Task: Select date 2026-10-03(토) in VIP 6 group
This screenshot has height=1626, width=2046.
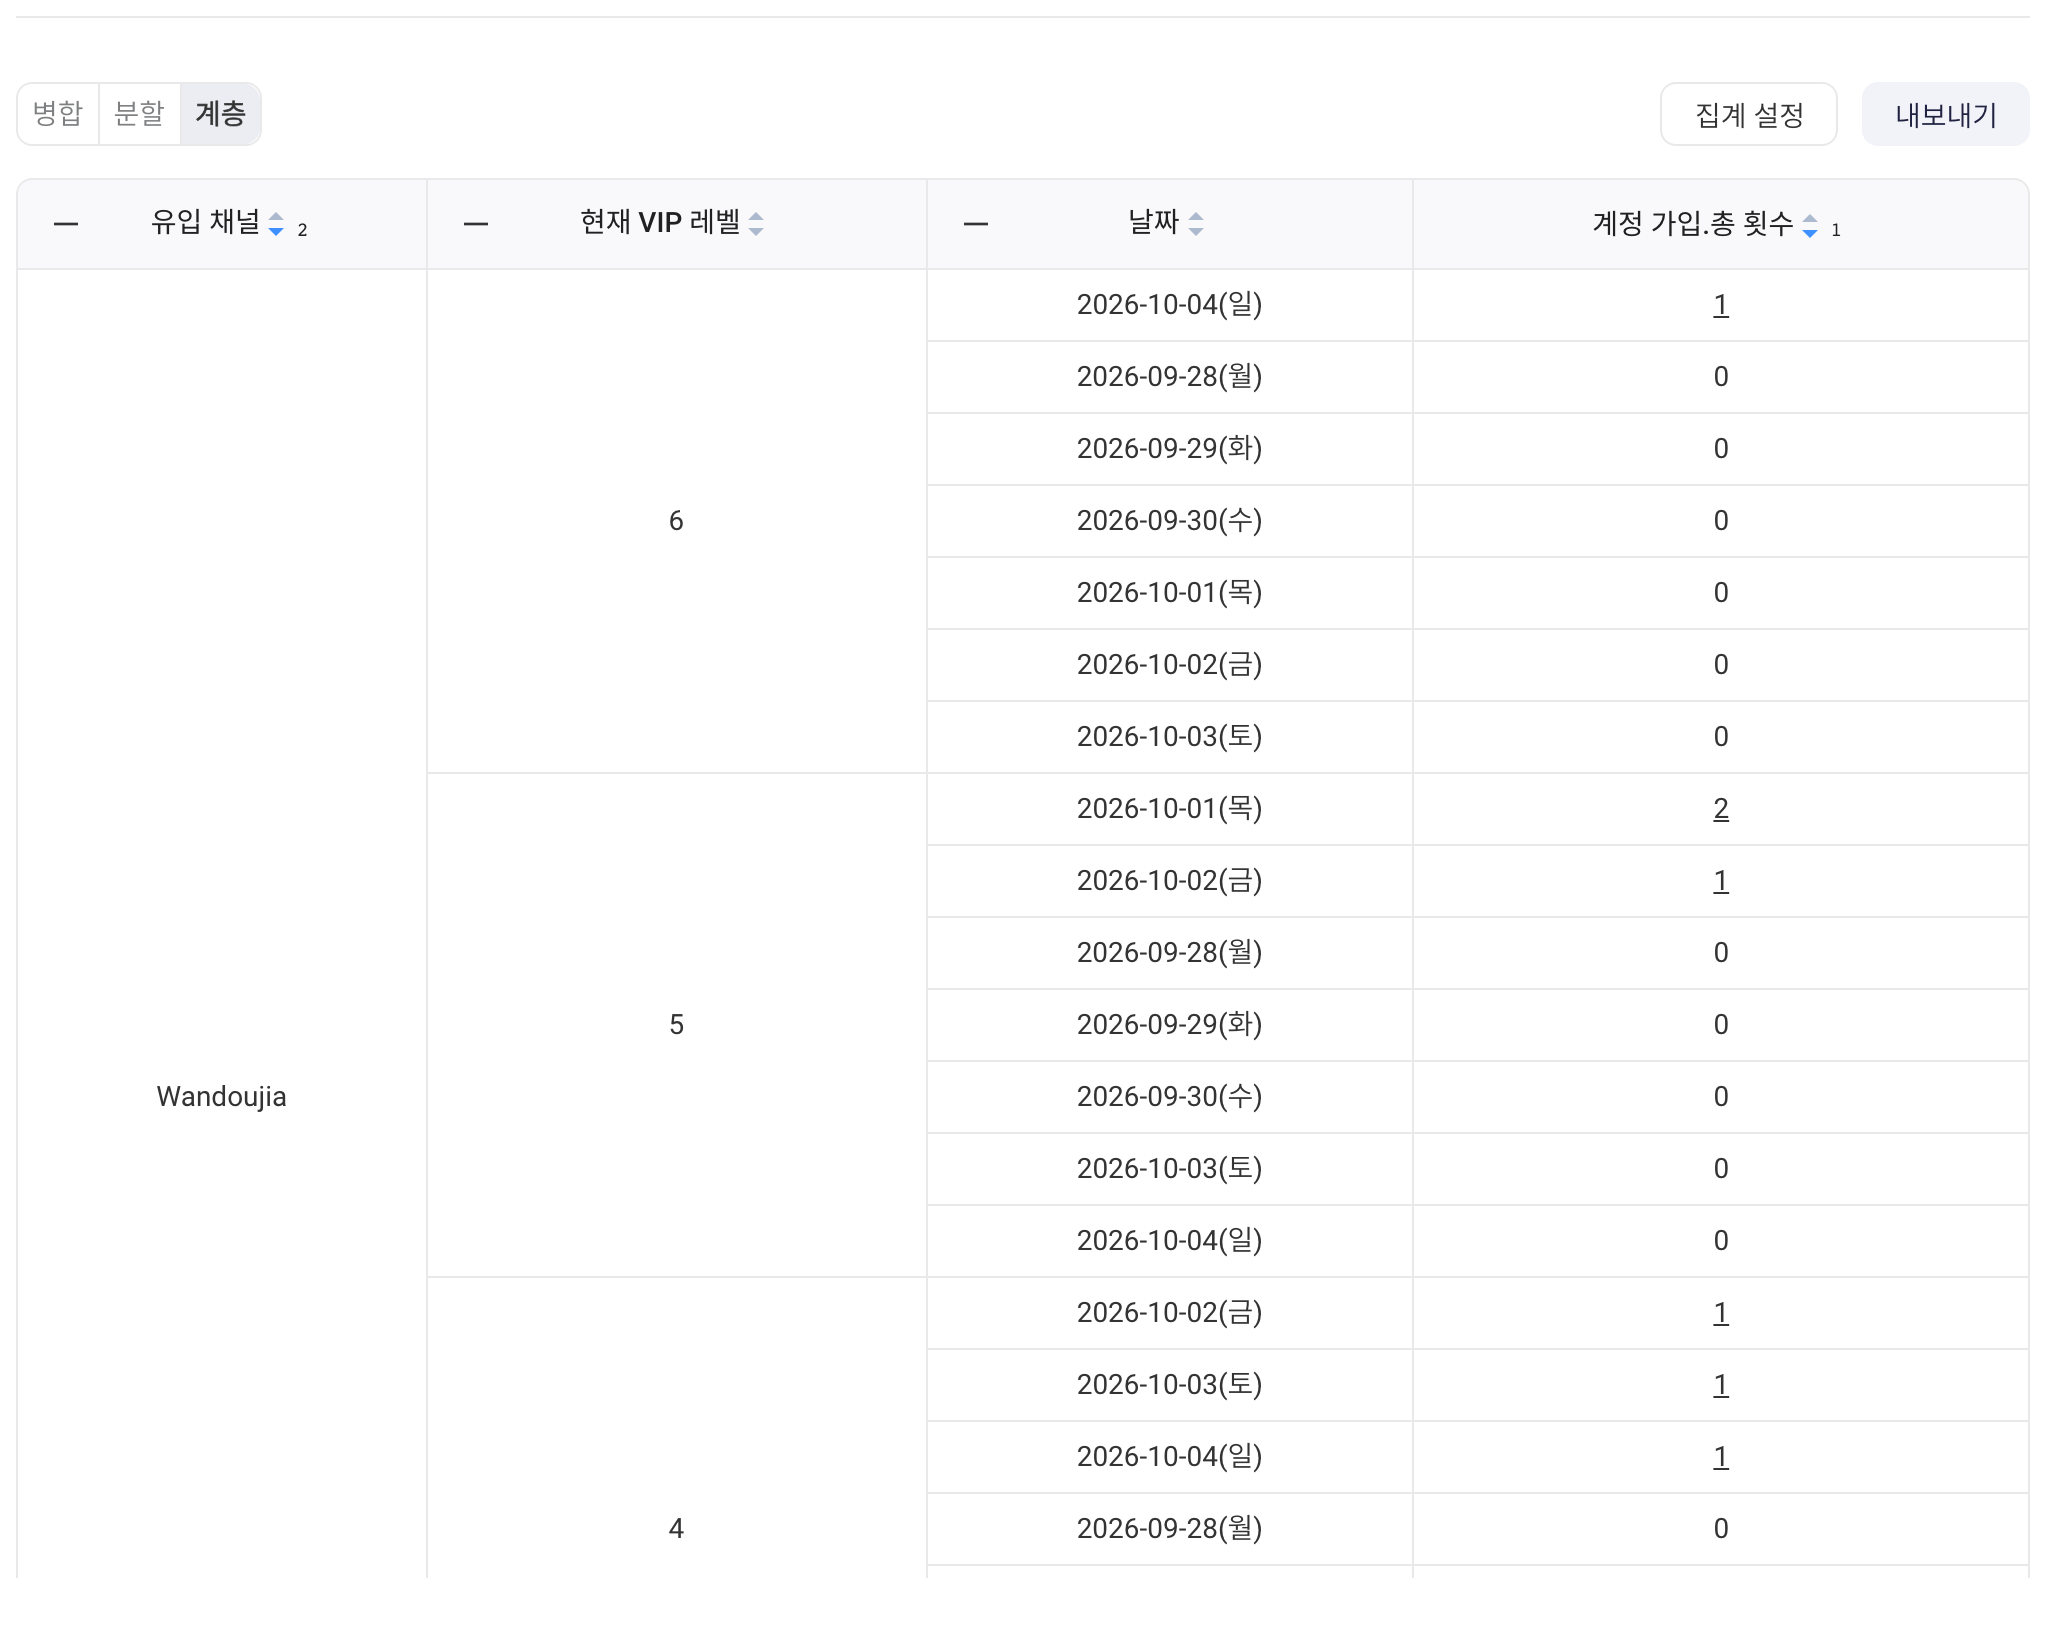Action: coord(1169,737)
